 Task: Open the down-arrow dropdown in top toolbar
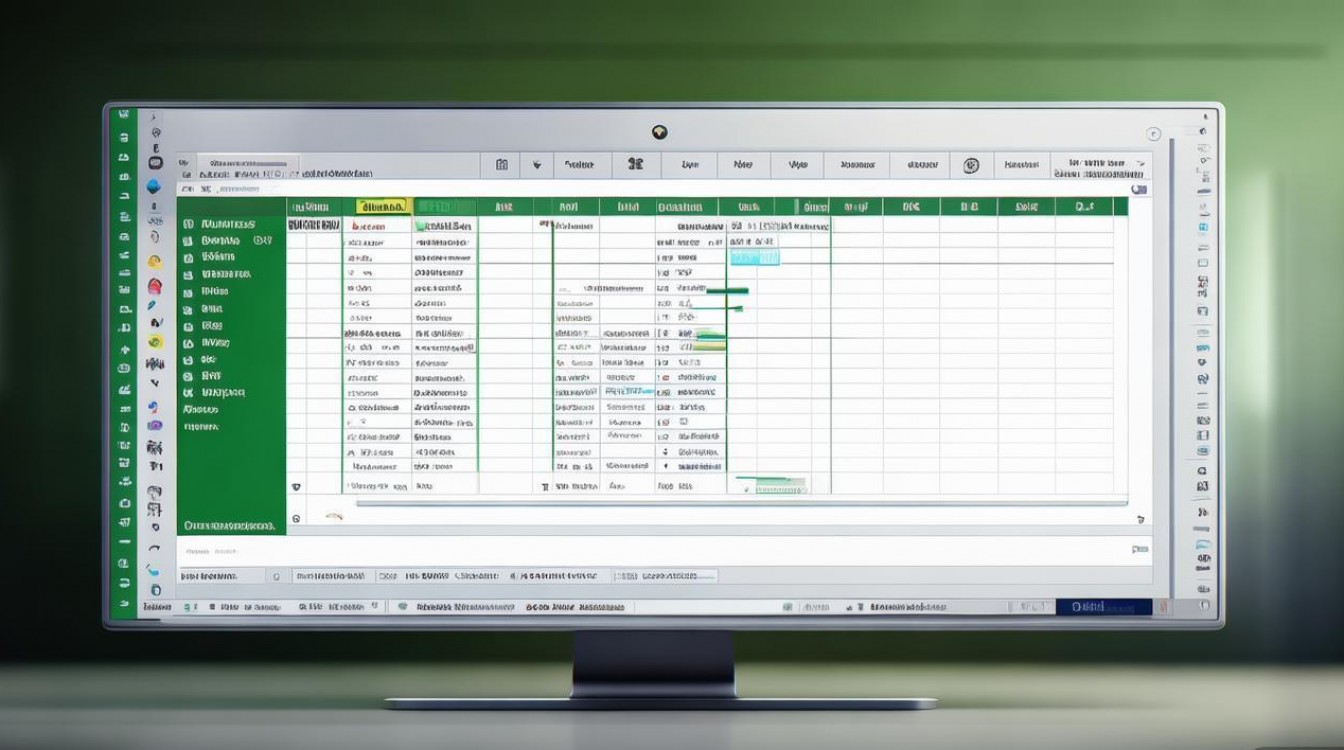click(x=537, y=165)
